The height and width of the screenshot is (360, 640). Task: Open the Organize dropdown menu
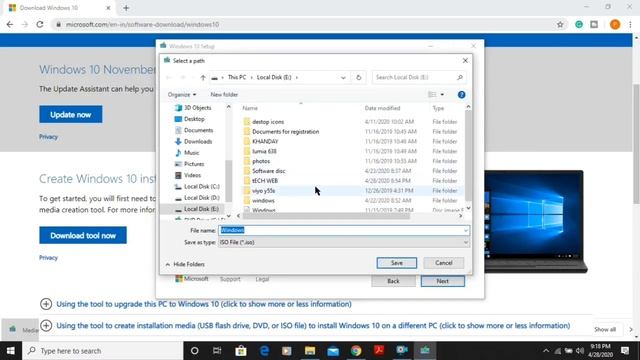click(x=182, y=95)
